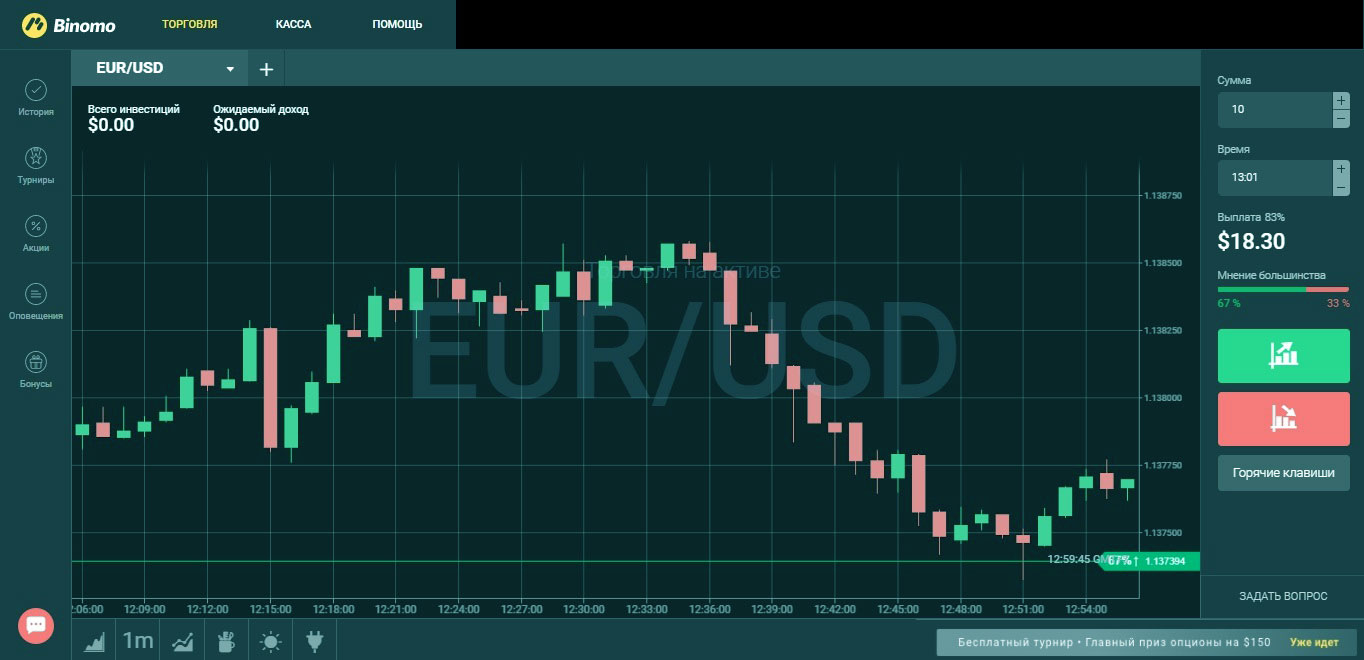
Task: Open the Бесплатный турнир banner
Action: 1148,642
